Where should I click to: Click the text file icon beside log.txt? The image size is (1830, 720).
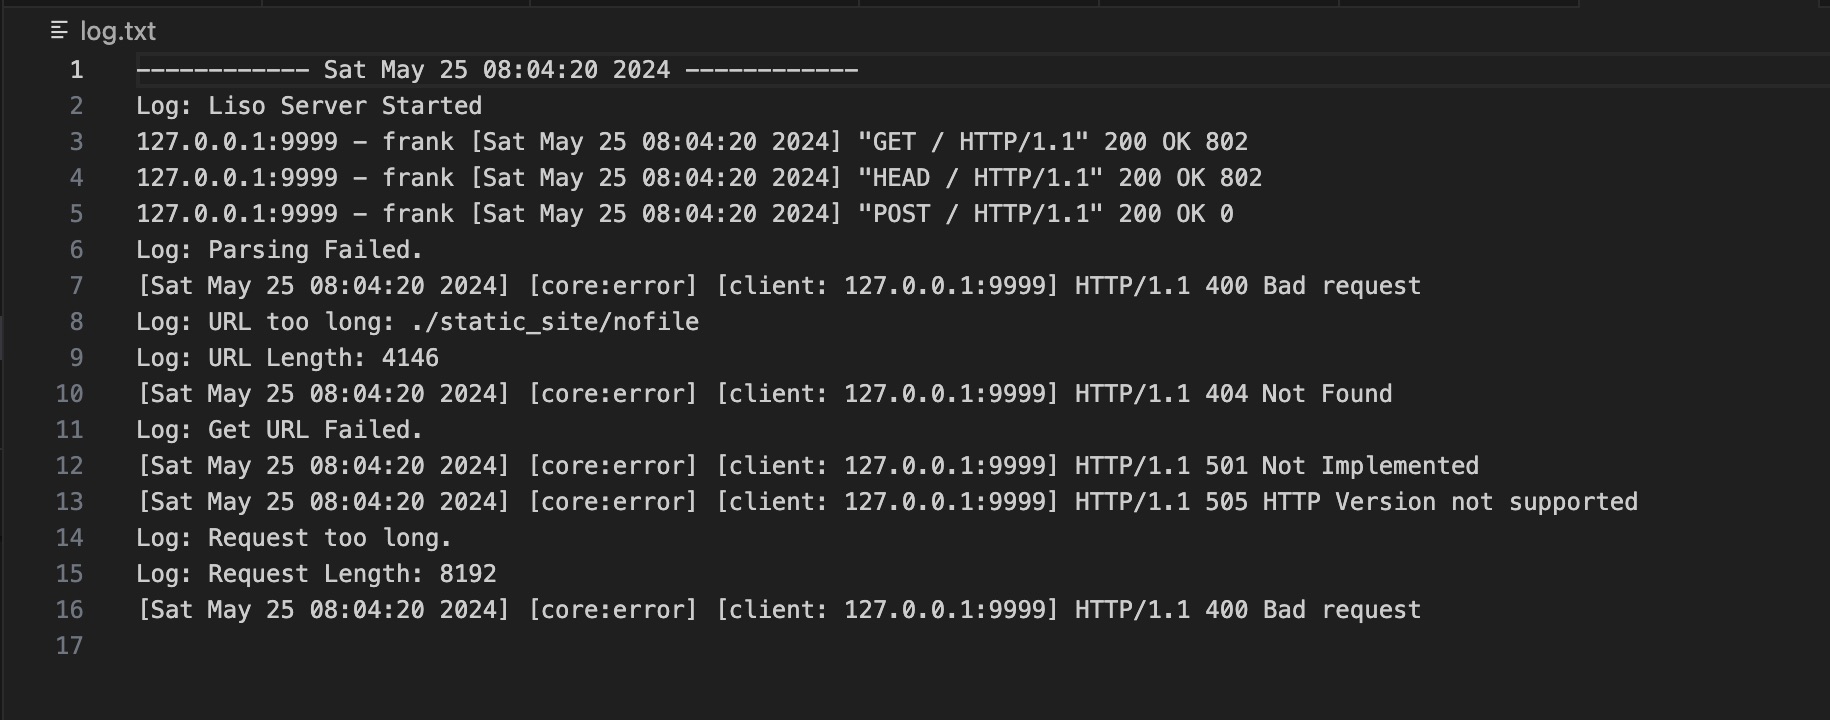pyautogui.click(x=59, y=31)
